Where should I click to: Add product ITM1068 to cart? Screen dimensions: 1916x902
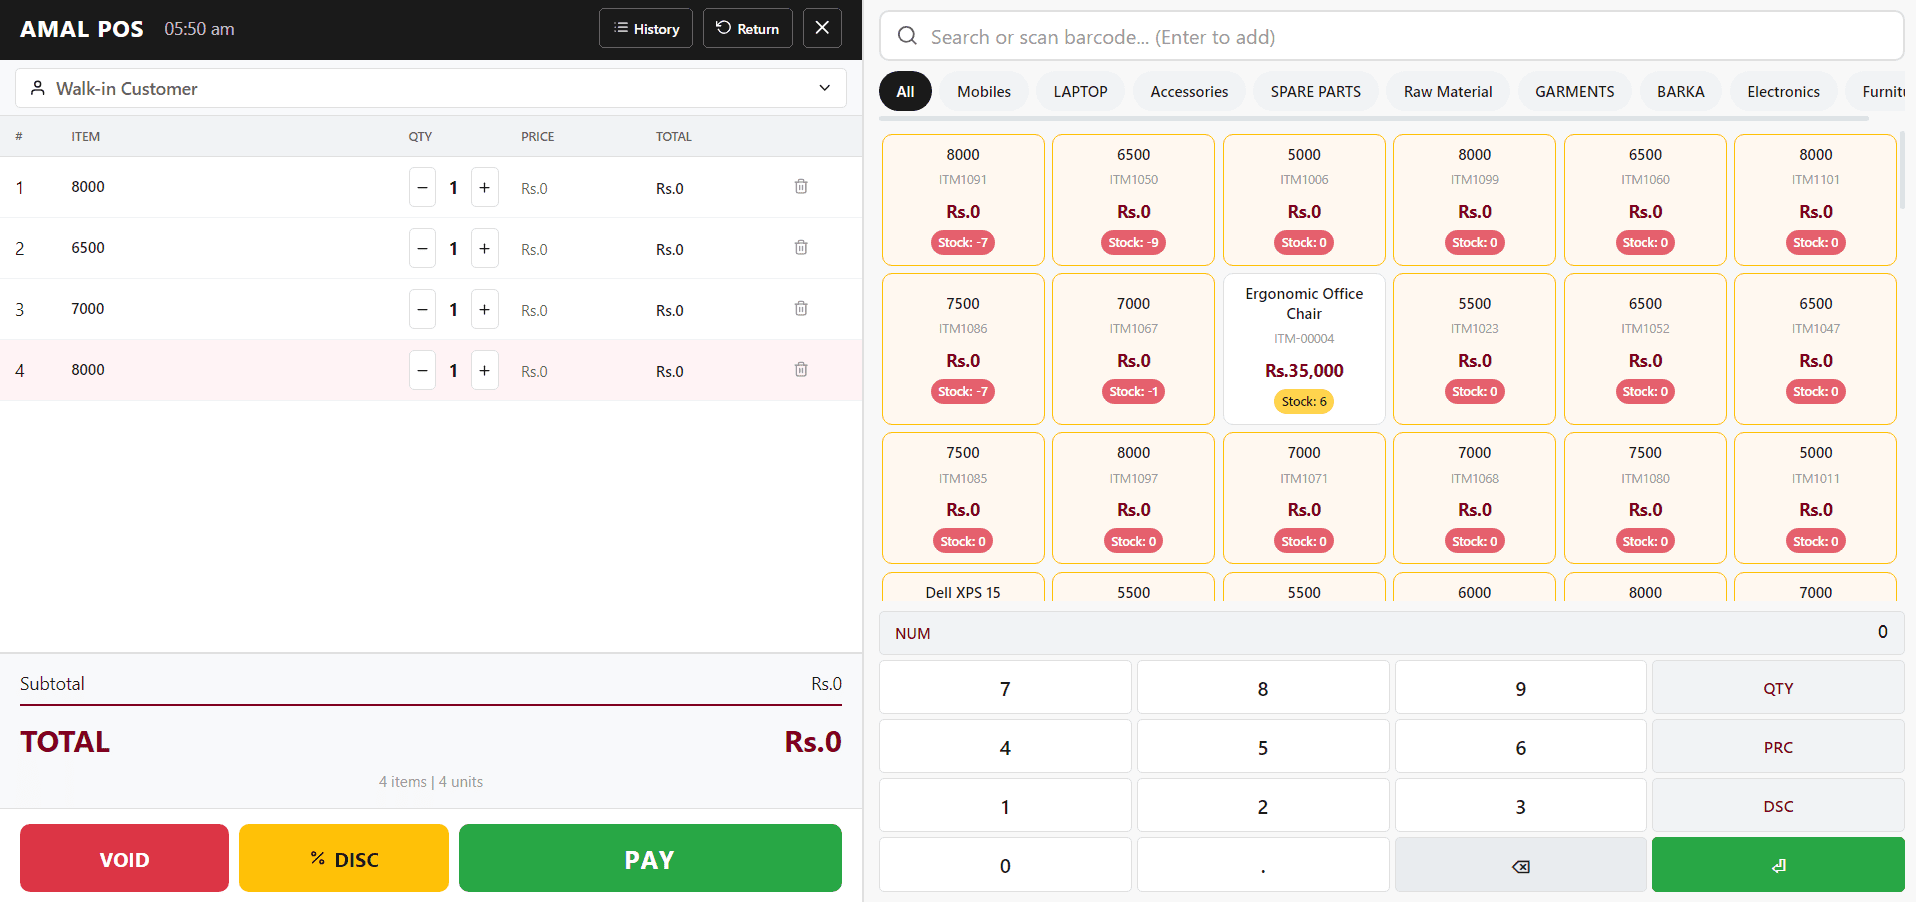pyautogui.click(x=1475, y=498)
